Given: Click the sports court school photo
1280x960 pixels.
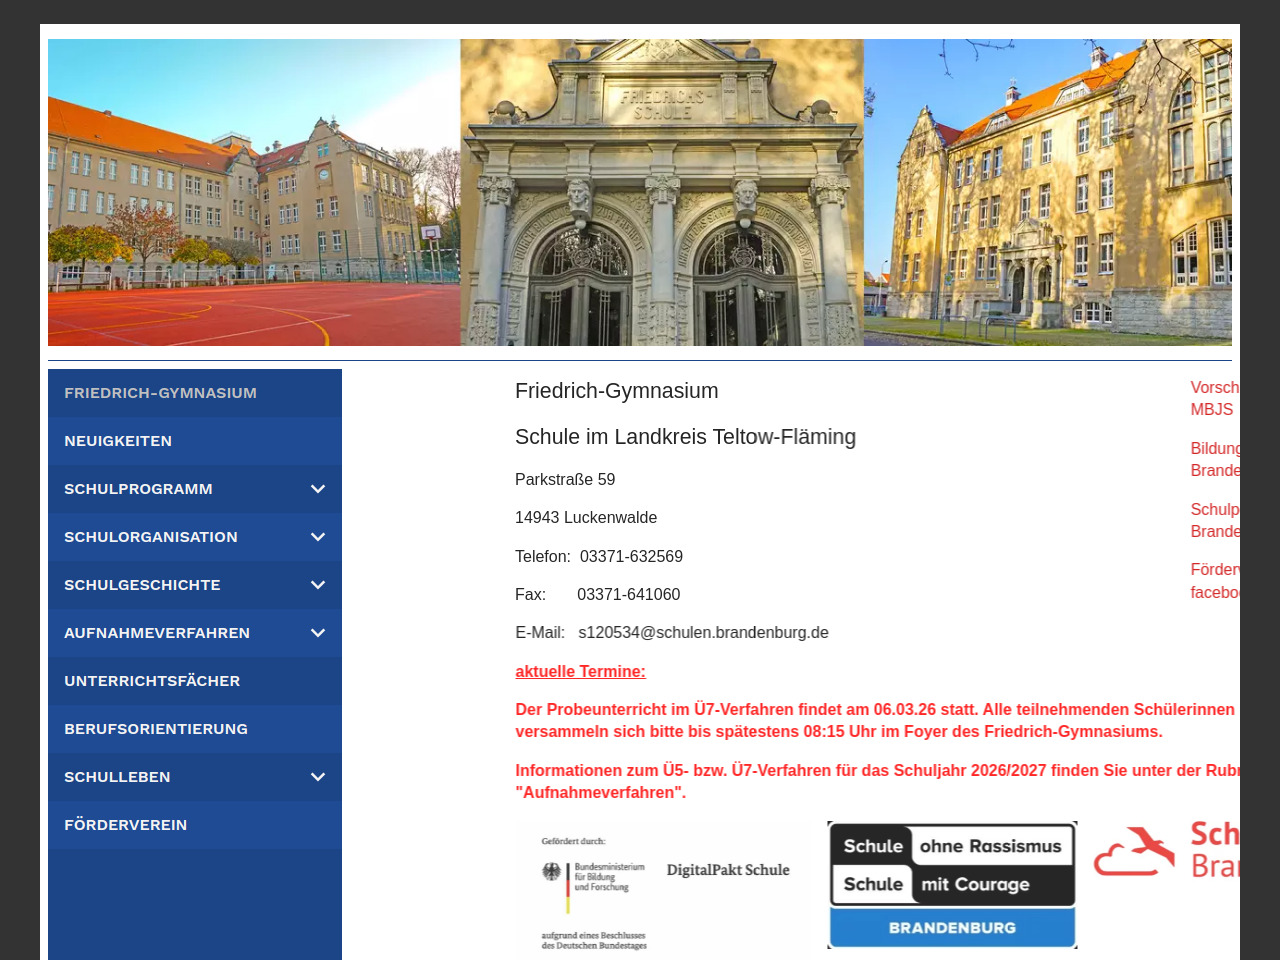Looking at the screenshot, I should click(254, 192).
